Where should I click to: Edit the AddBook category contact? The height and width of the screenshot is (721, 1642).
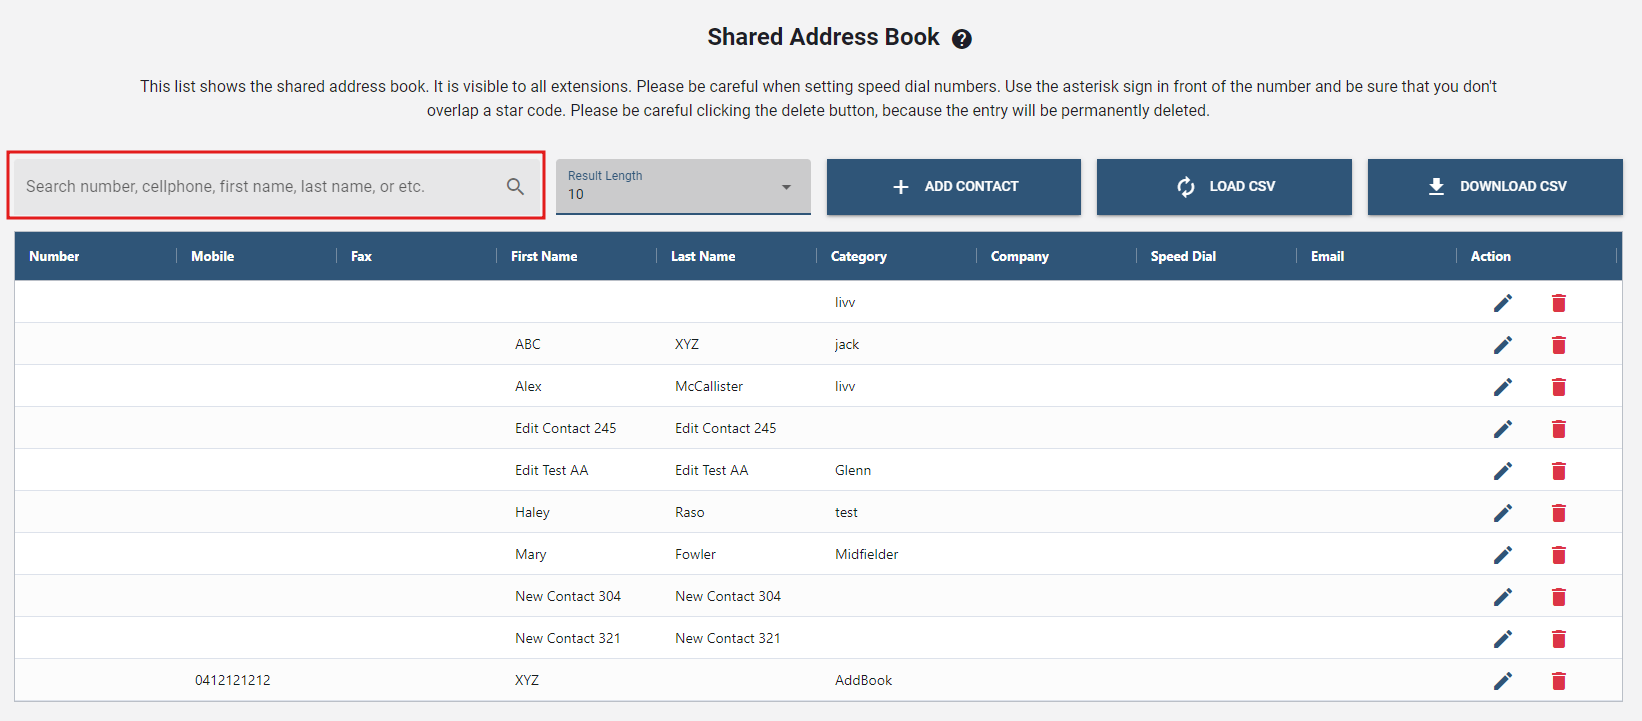point(1502,681)
